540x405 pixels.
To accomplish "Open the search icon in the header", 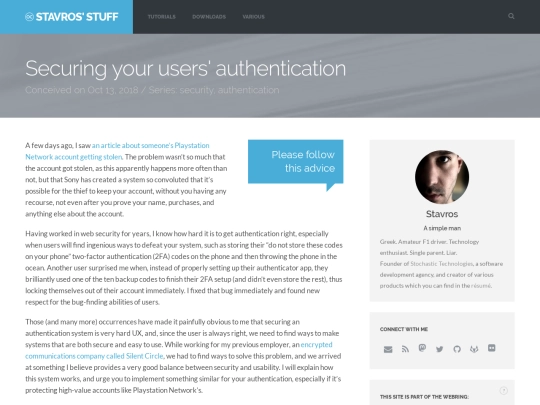I will pyautogui.click(x=511, y=16).
